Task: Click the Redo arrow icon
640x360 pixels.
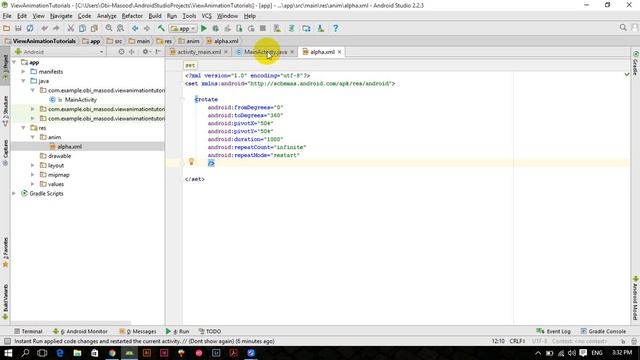Action: click(x=56, y=28)
